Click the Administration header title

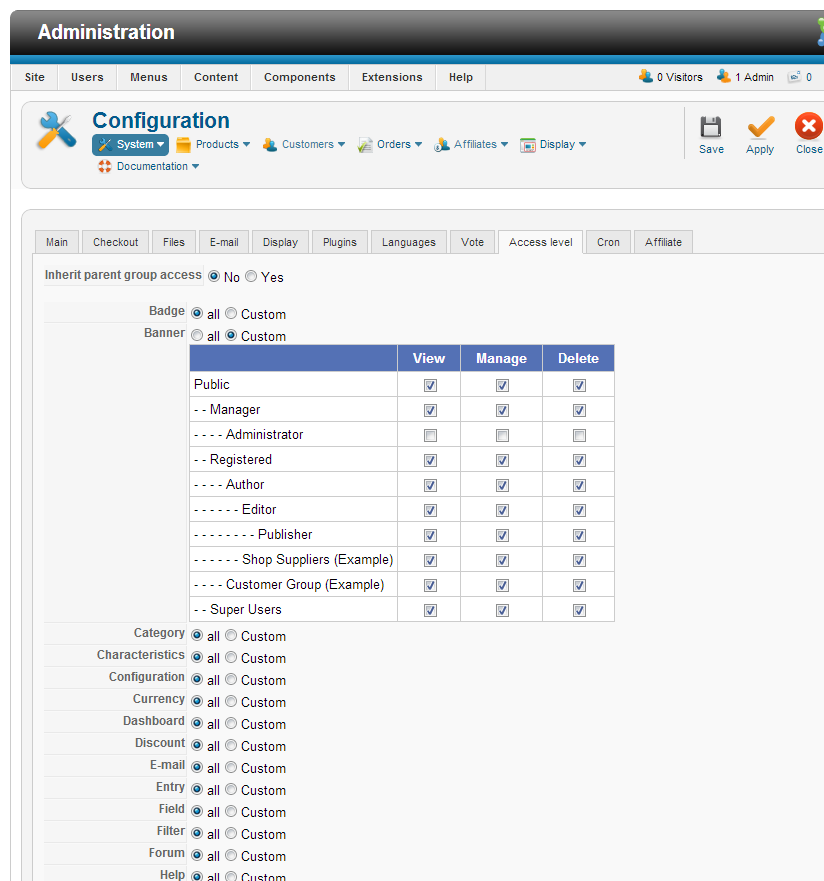click(x=106, y=32)
